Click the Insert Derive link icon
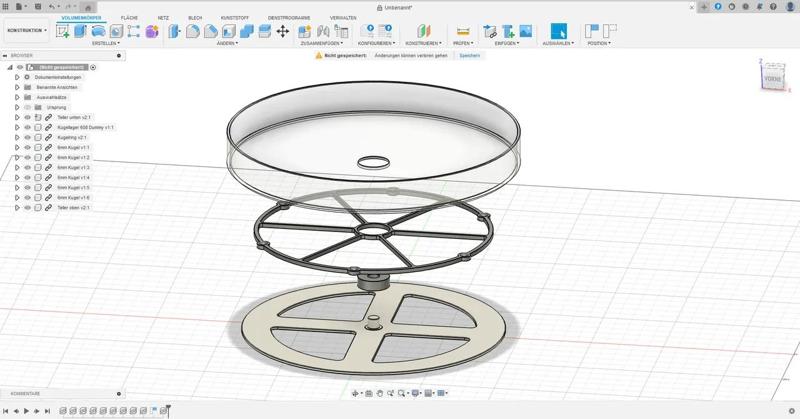 tap(490, 31)
